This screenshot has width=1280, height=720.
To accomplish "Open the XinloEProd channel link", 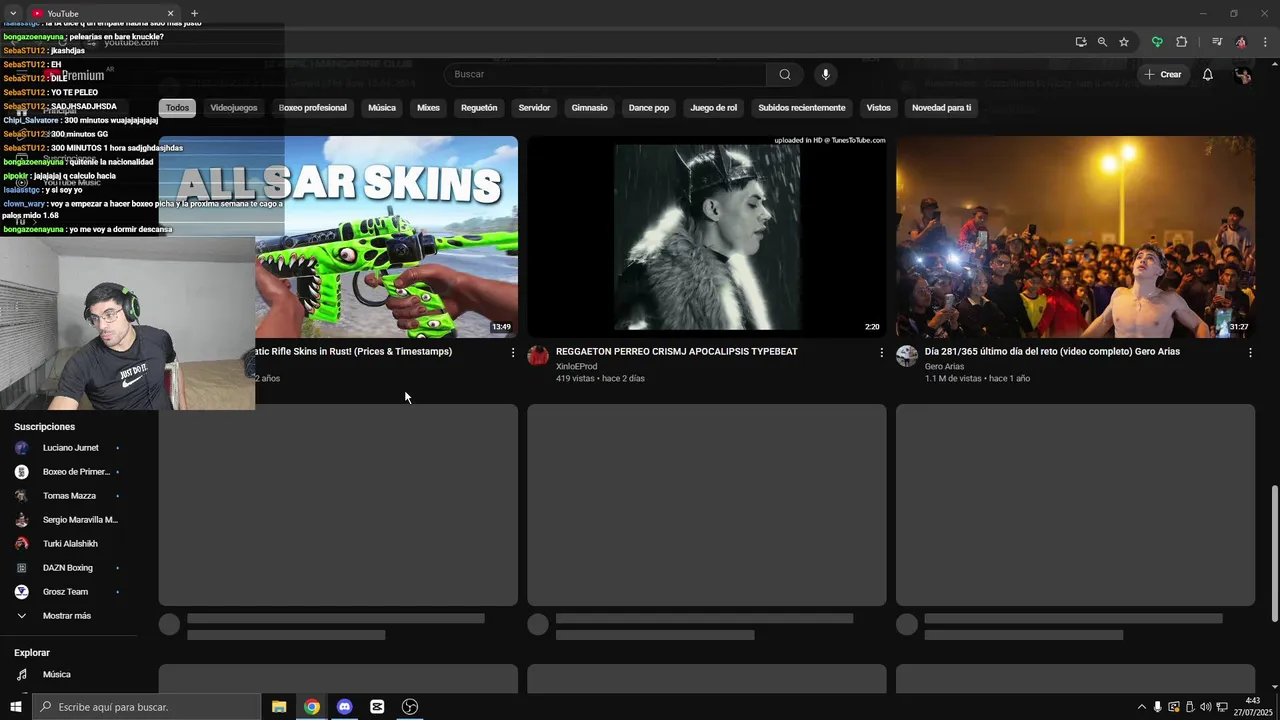I will (576, 366).
